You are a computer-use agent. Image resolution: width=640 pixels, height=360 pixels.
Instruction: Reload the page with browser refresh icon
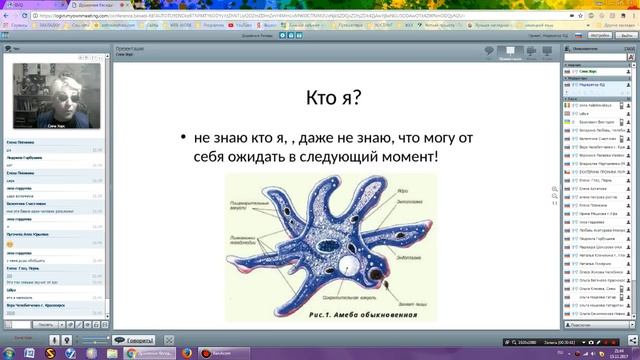(24, 16)
